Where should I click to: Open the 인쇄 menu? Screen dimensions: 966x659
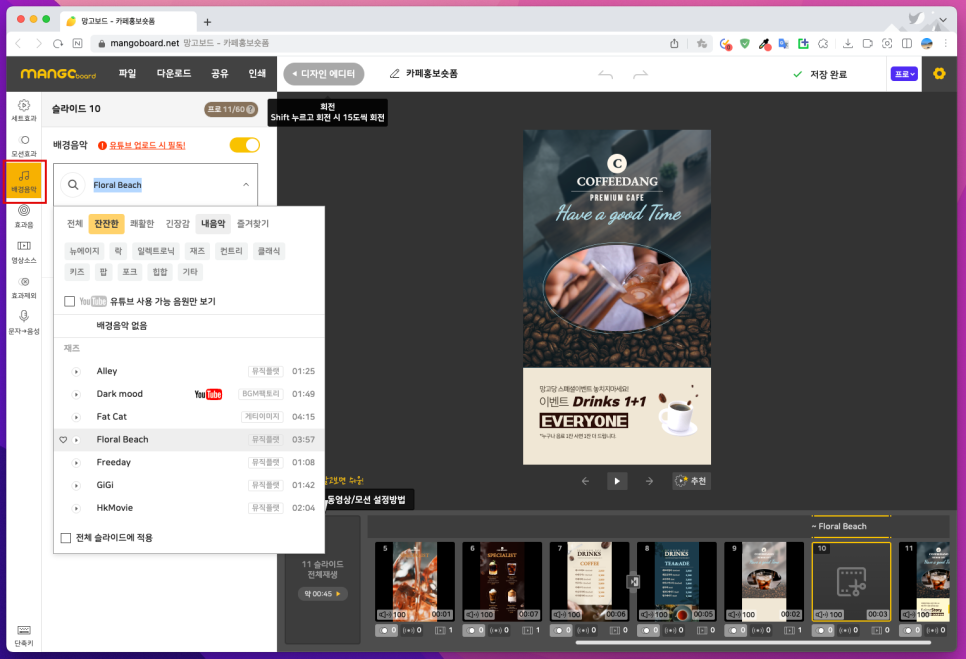click(x=257, y=73)
